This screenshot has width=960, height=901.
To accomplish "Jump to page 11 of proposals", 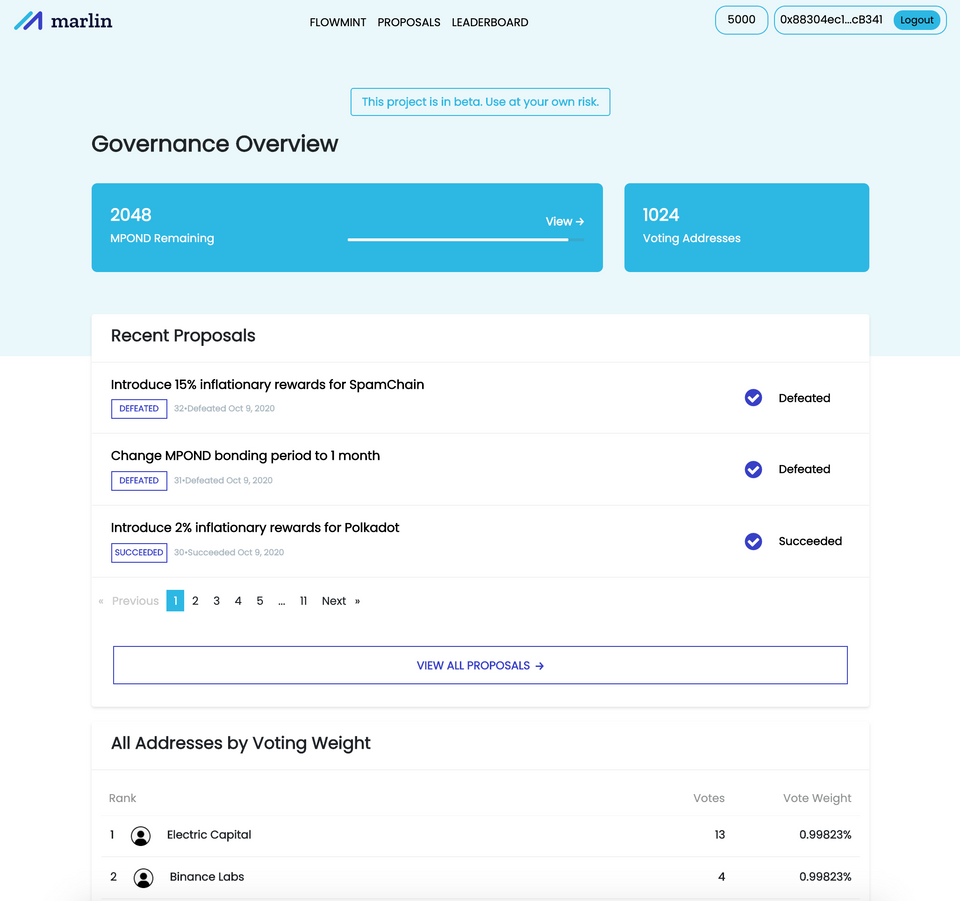I will pyautogui.click(x=303, y=601).
